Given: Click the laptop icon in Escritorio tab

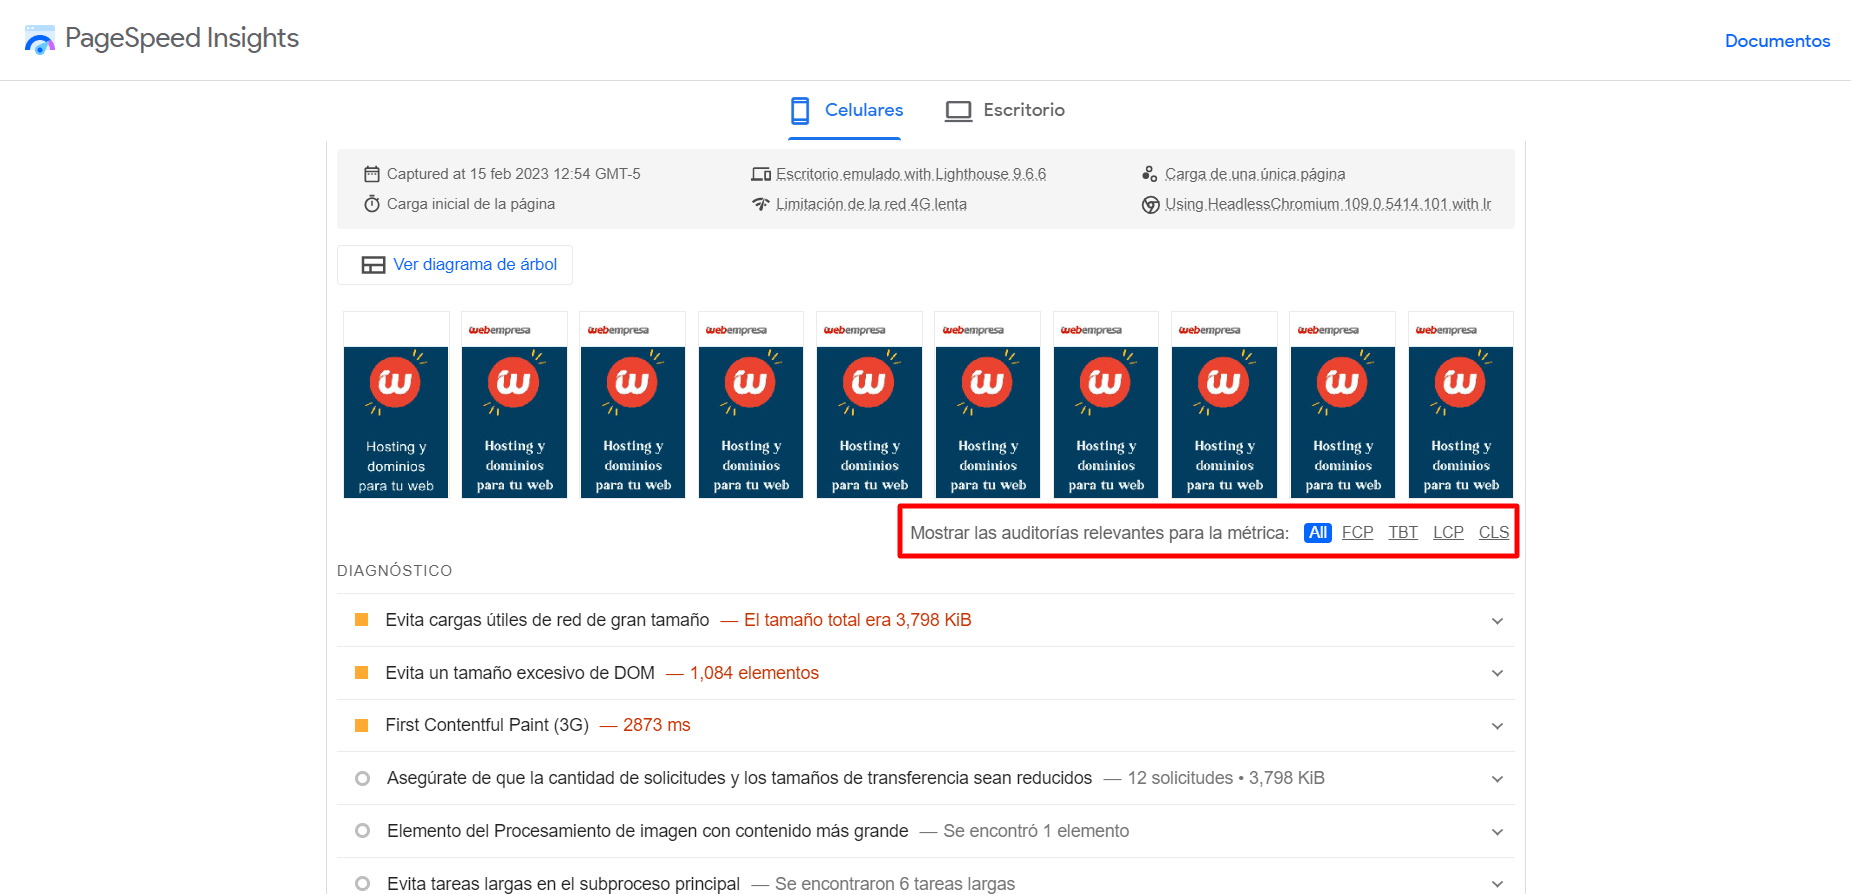Looking at the screenshot, I should 959,111.
